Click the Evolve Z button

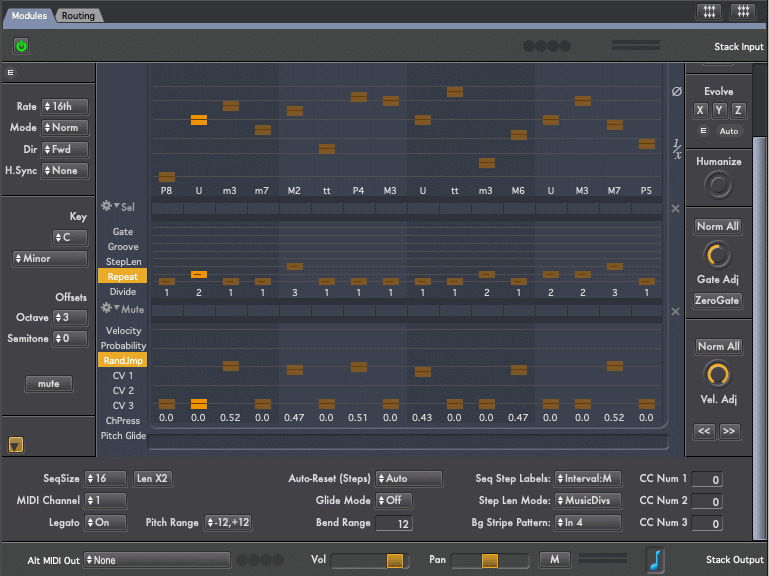[x=738, y=110]
